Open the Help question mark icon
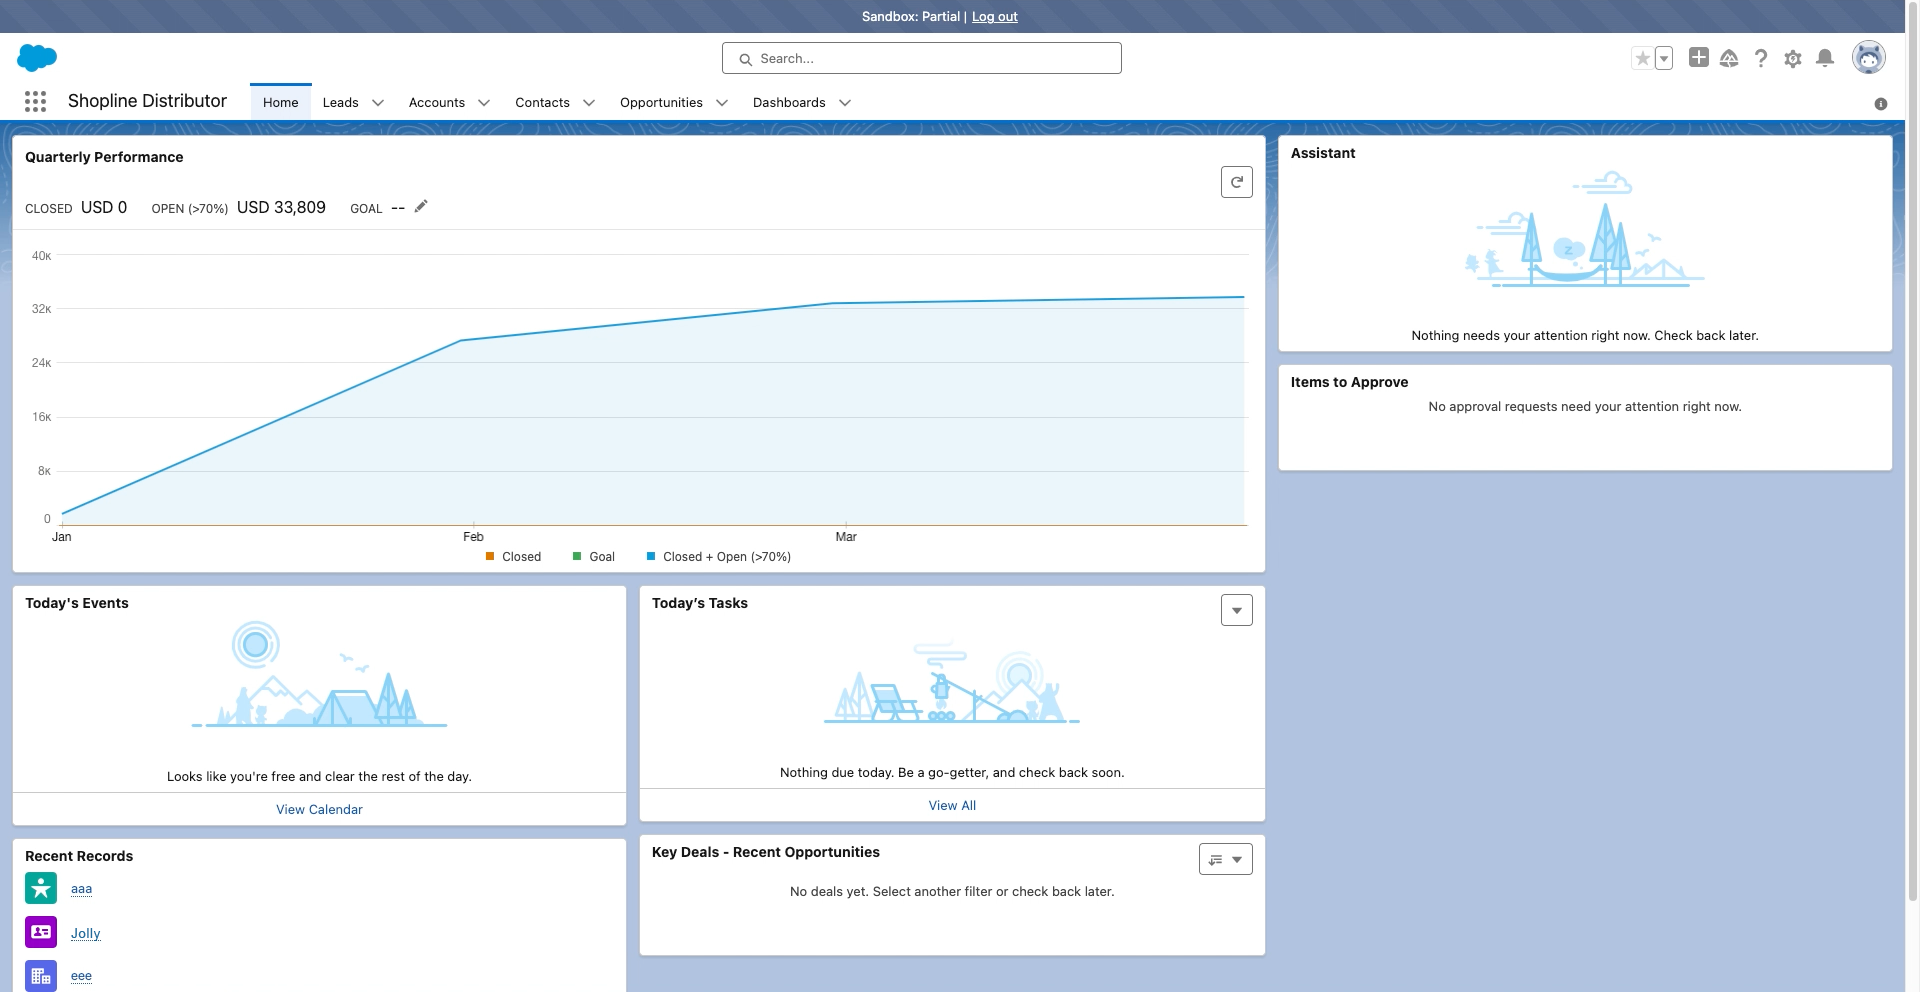Image resolution: width=1920 pixels, height=992 pixels. pyautogui.click(x=1761, y=59)
